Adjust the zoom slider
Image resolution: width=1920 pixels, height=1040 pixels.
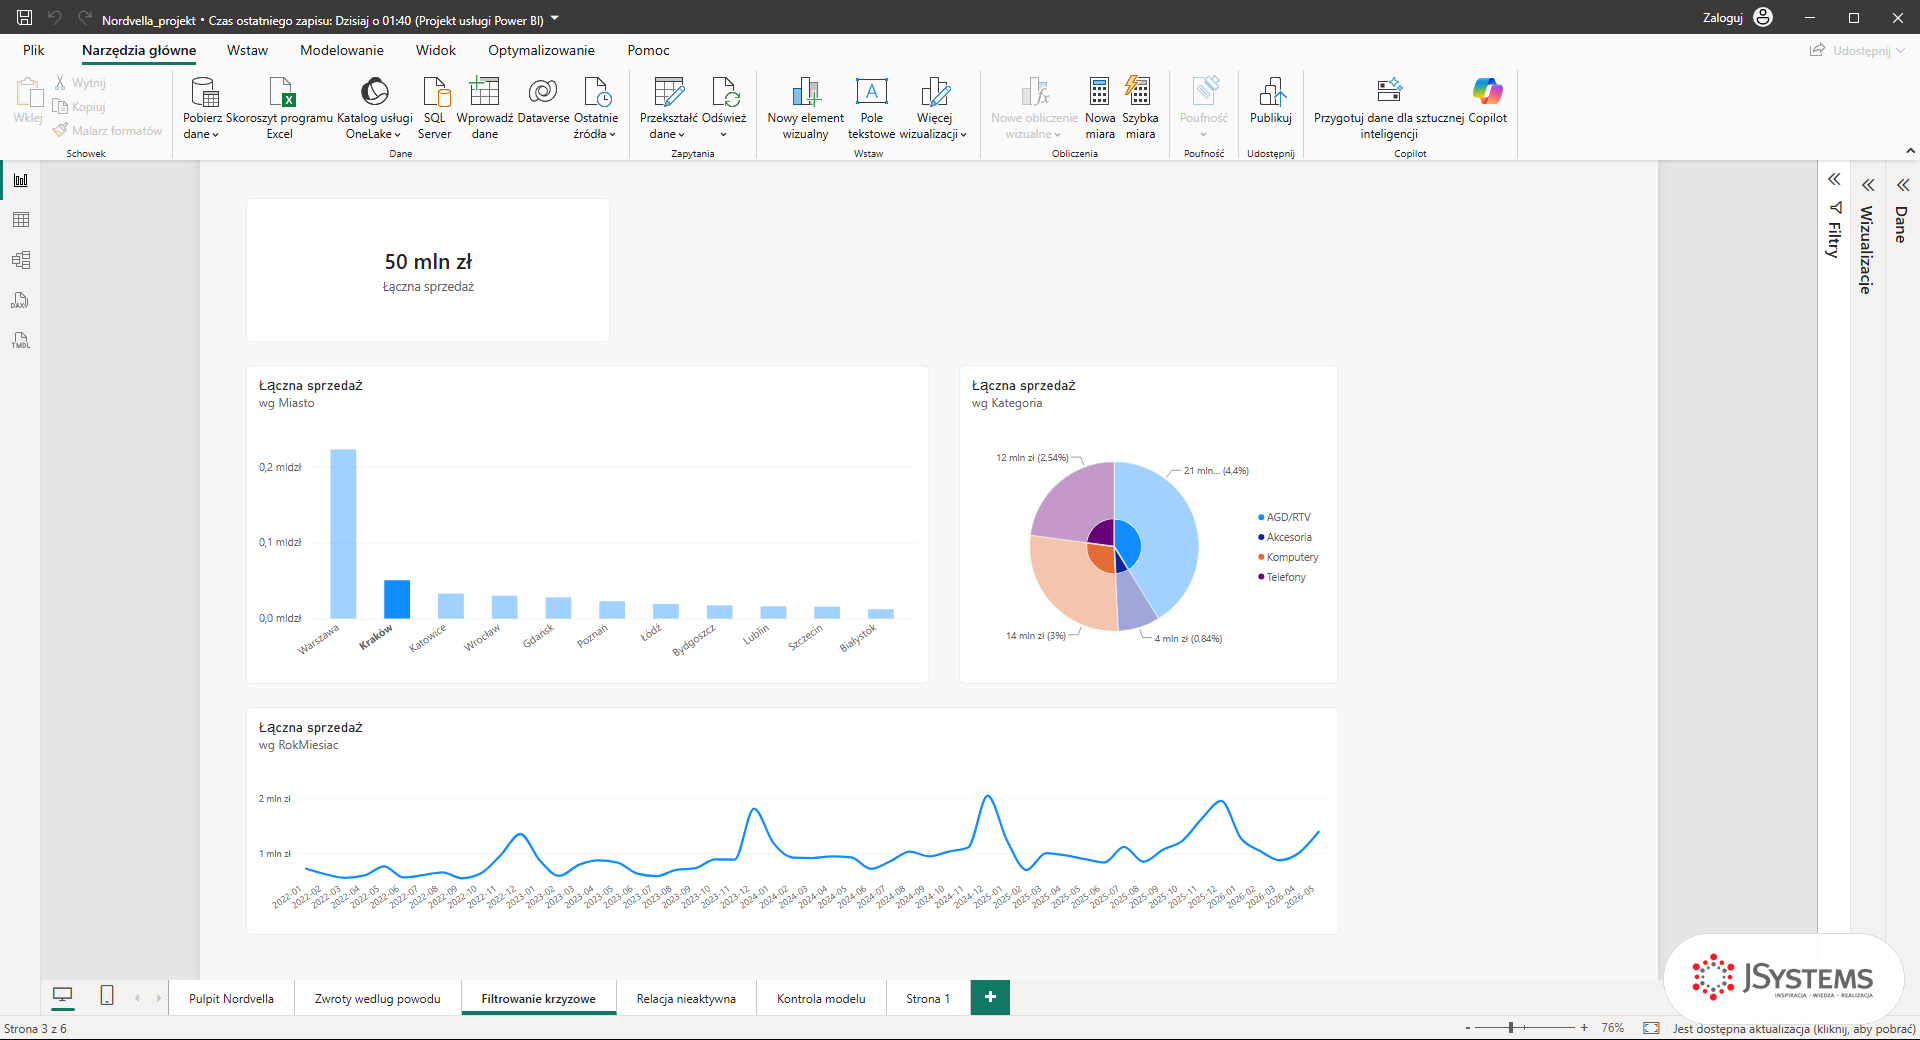tap(1511, 1027)
